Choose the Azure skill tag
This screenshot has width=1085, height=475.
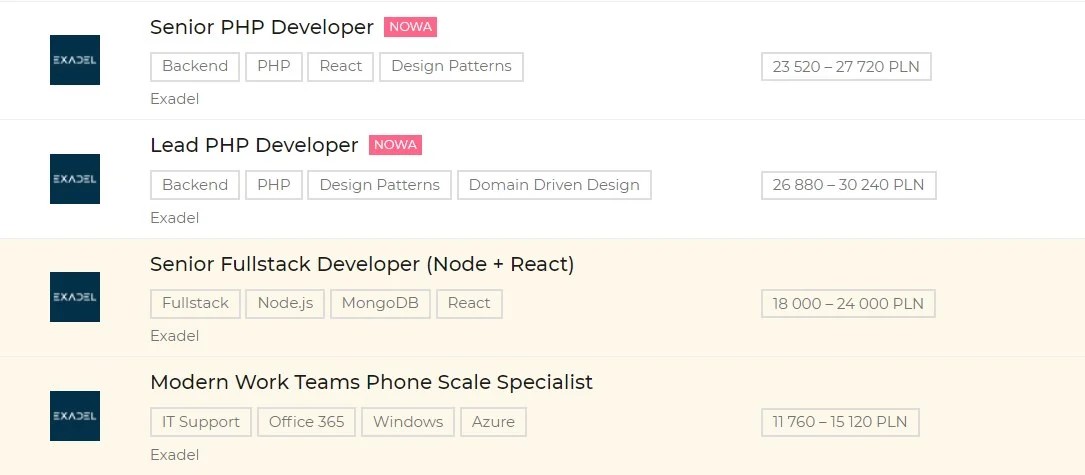click(493, 422)
